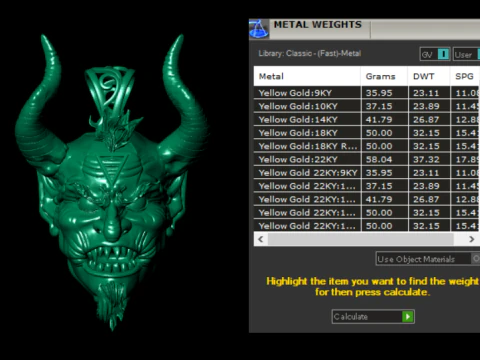Select 35.95 grams in Yellow Gold:9KY row

385,93
